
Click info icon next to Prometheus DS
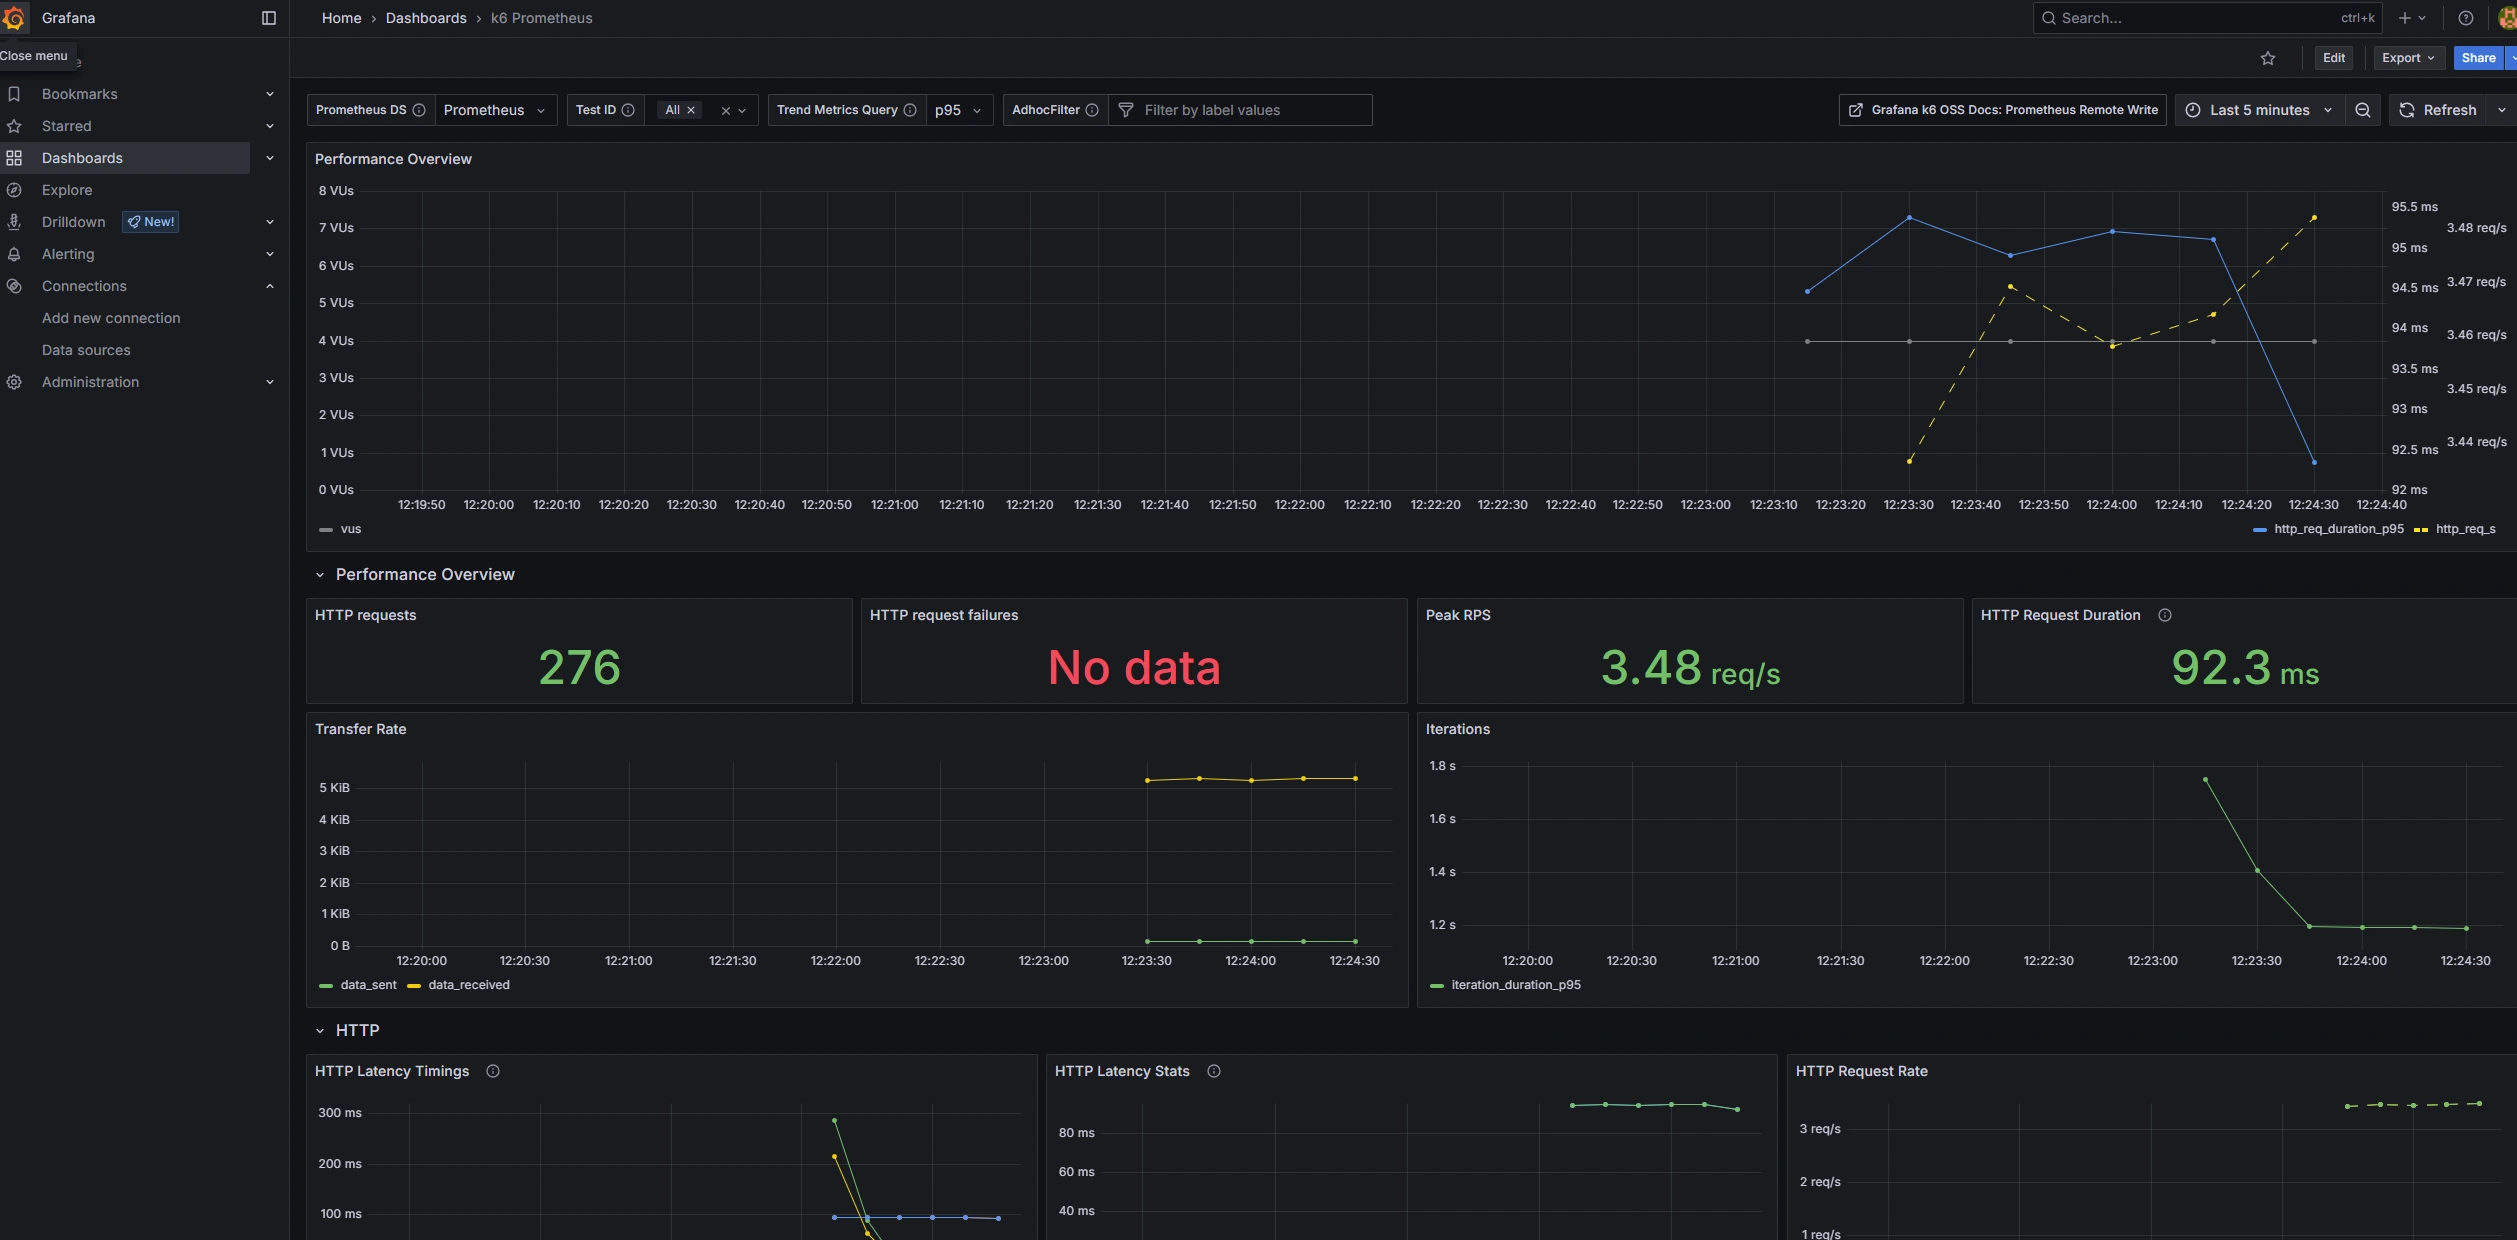pyautogui.click(x=419, y=110)
